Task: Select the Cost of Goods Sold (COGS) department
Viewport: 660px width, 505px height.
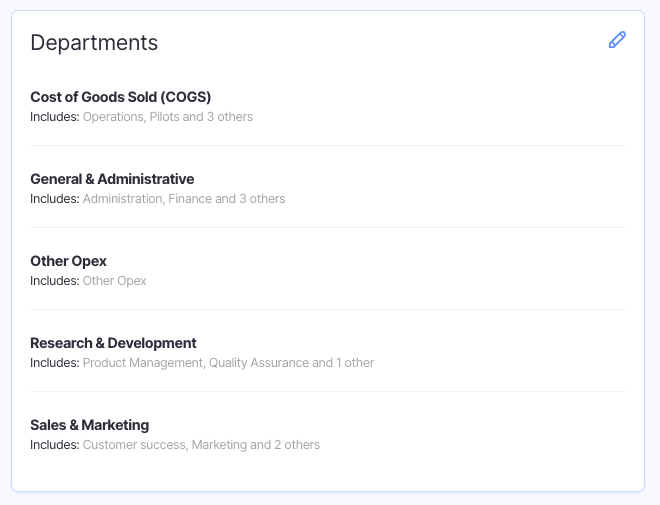Action: click(120, 97)
